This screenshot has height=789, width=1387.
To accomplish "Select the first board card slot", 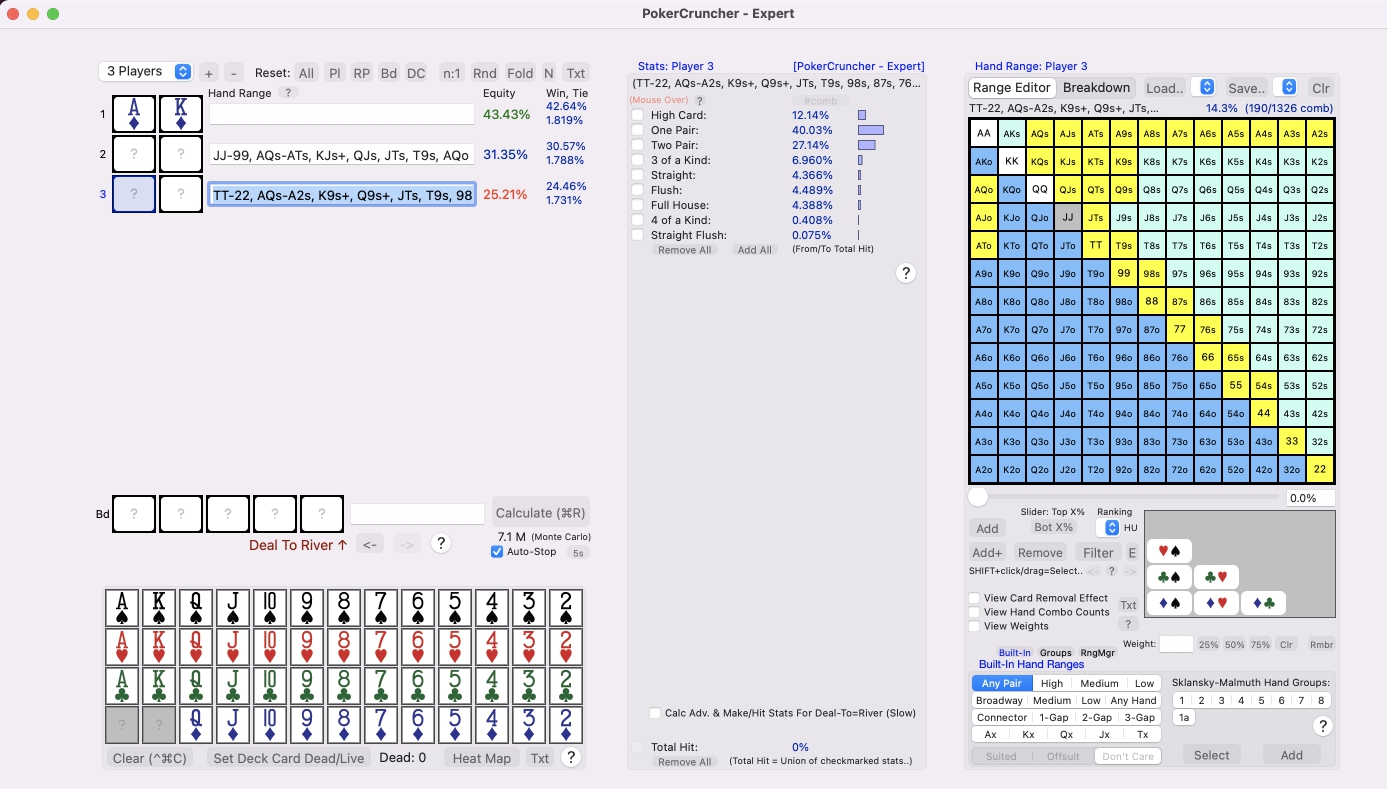I will click(134, 514).
